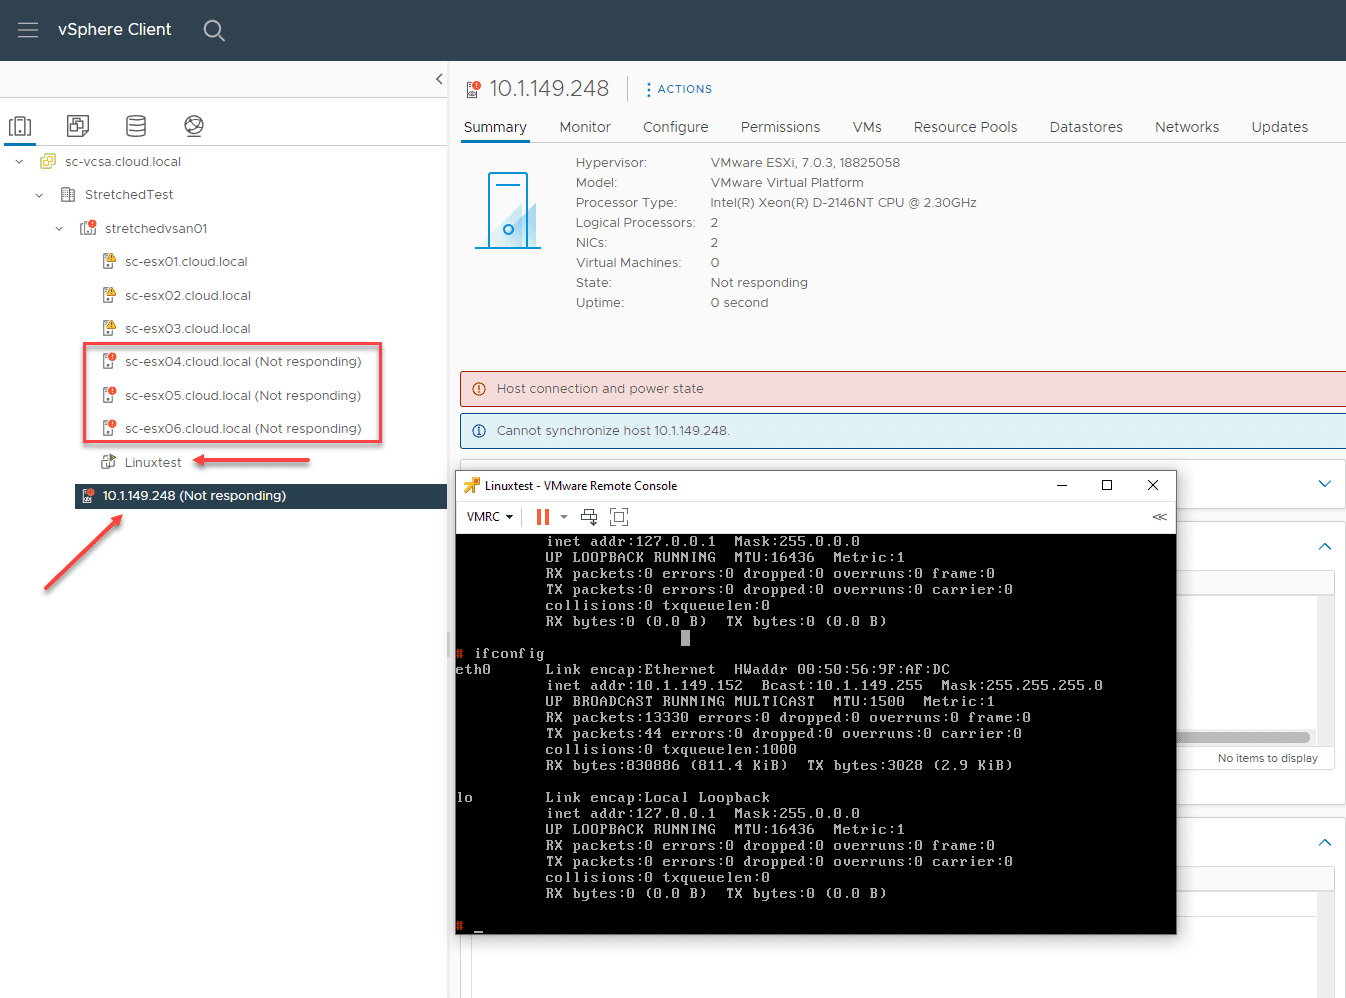
Task: Switch to Networking inventory view icon
Action: pyautogui.click(x=194, y=126)
